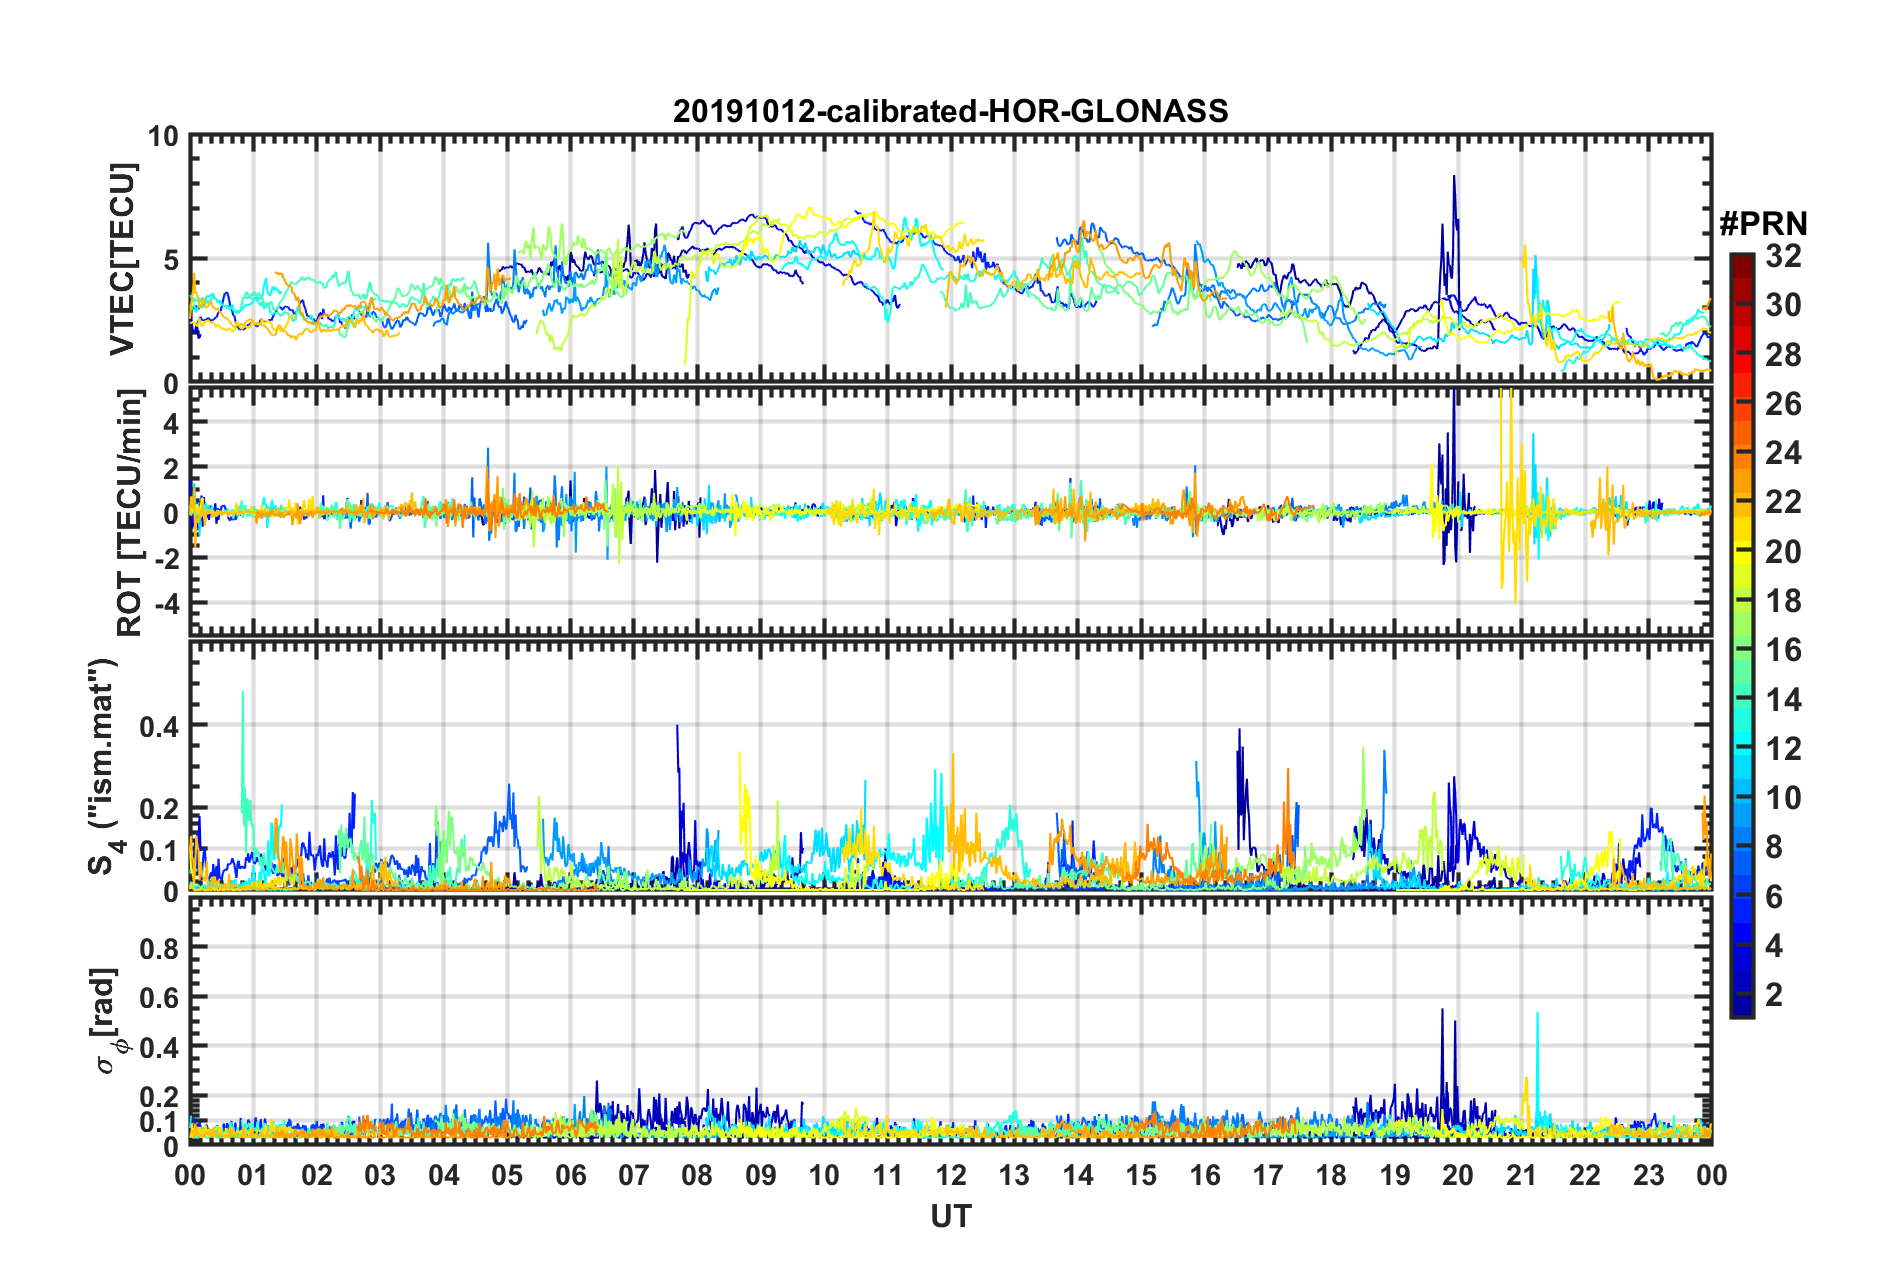
Task: Select the VTEC[TECU] y-axis label
Action: [x=122, y=259]
